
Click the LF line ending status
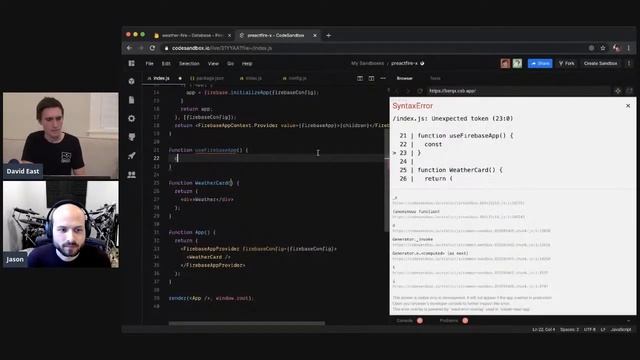coord(603,329)
